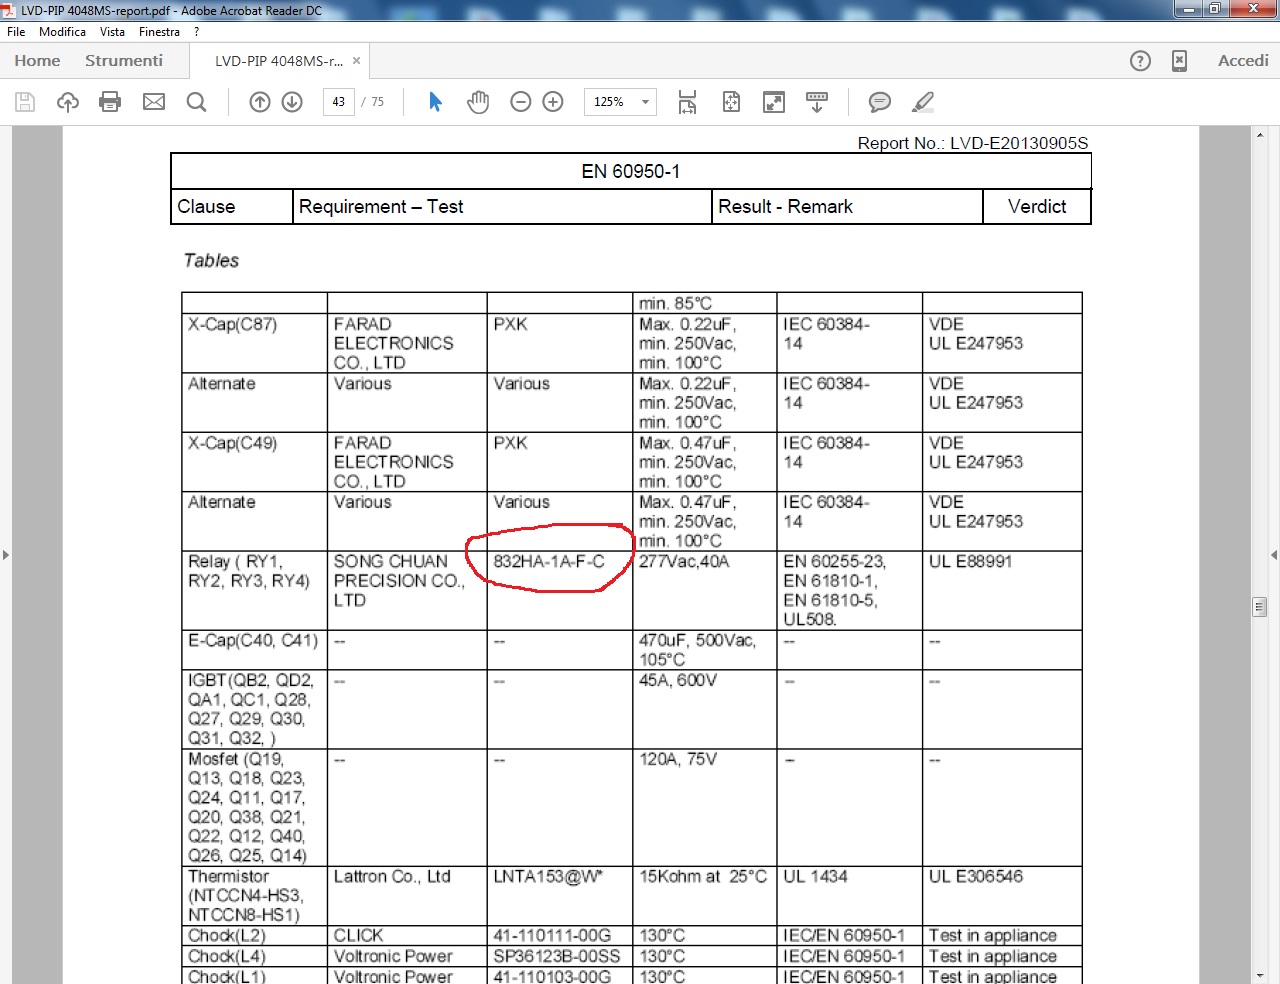The image size is (1280, 984).
Task: Send file by email envelope icon
Action: tap(154, 102)
